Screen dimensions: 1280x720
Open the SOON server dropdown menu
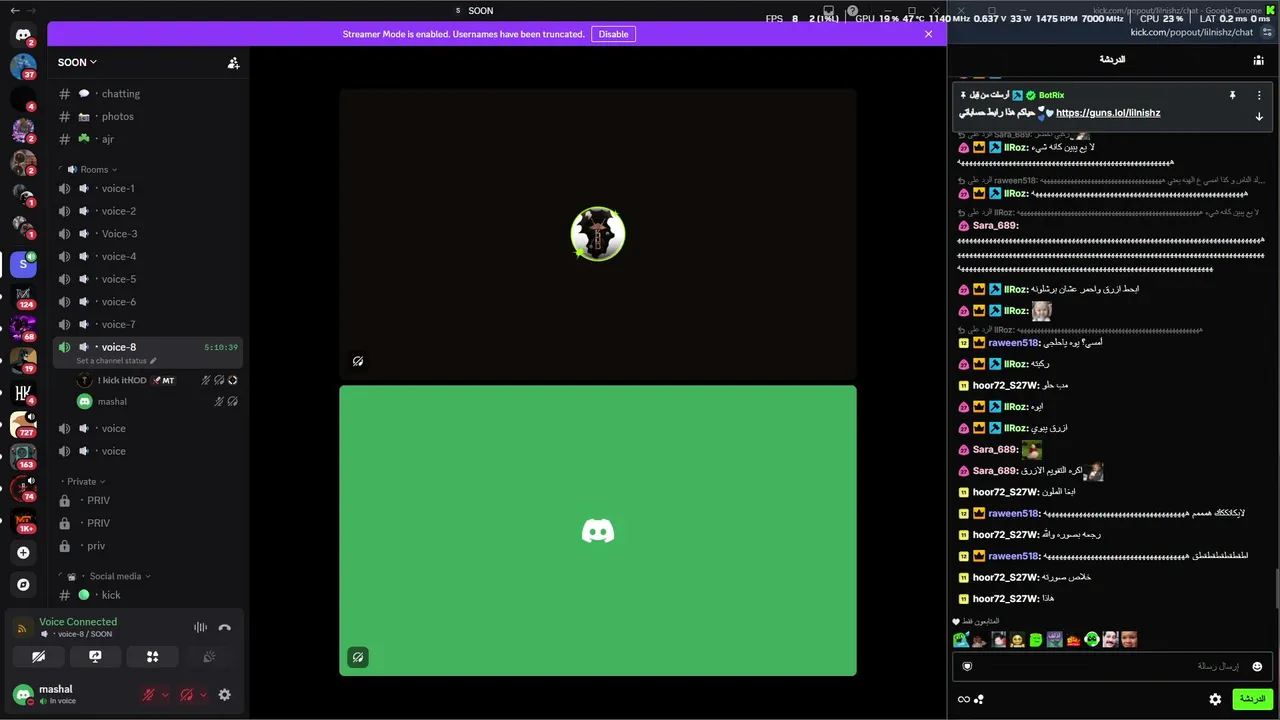77,62
